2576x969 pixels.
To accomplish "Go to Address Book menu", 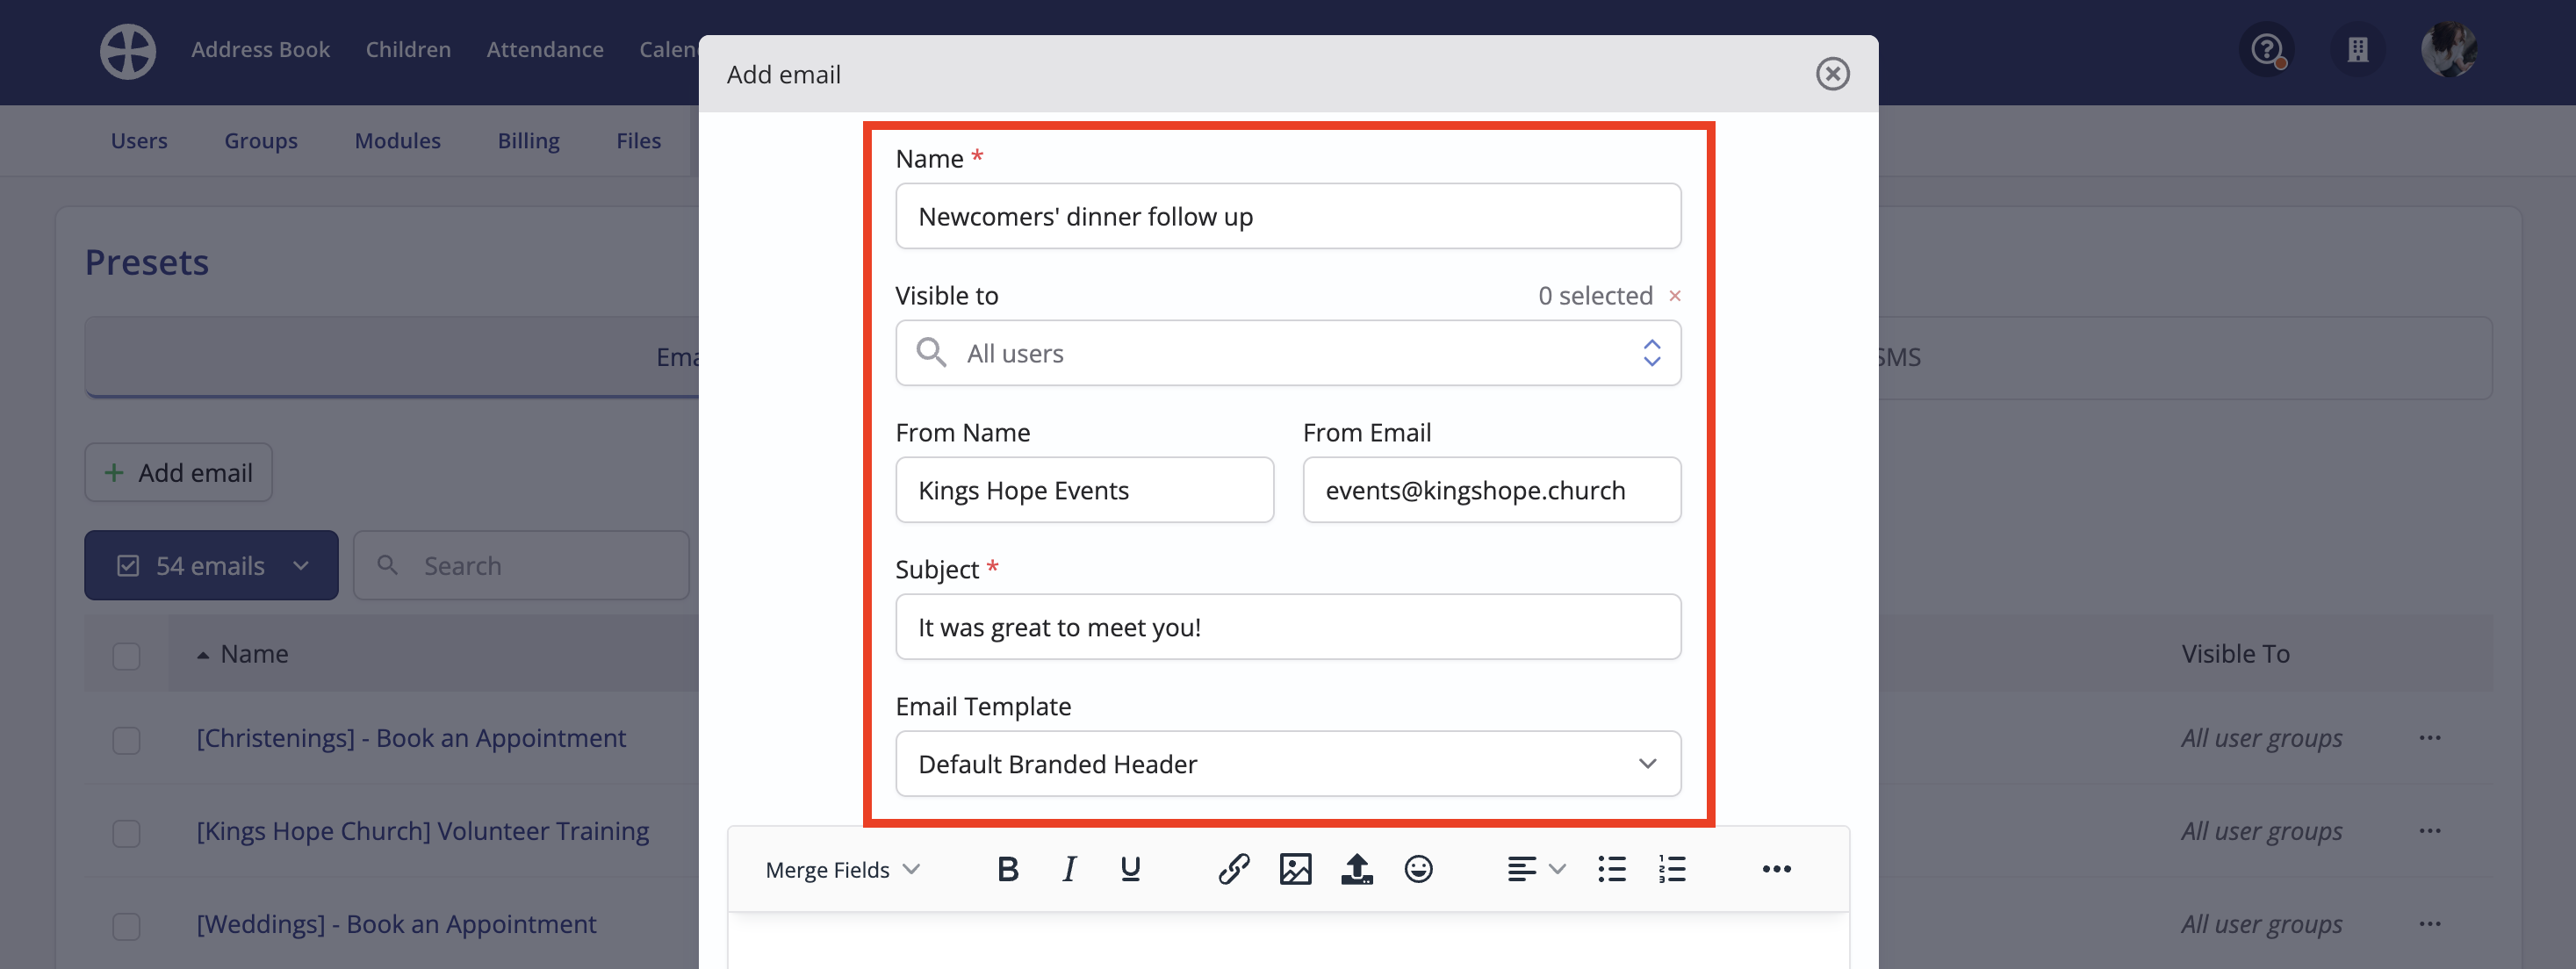I will coord(260,49).
